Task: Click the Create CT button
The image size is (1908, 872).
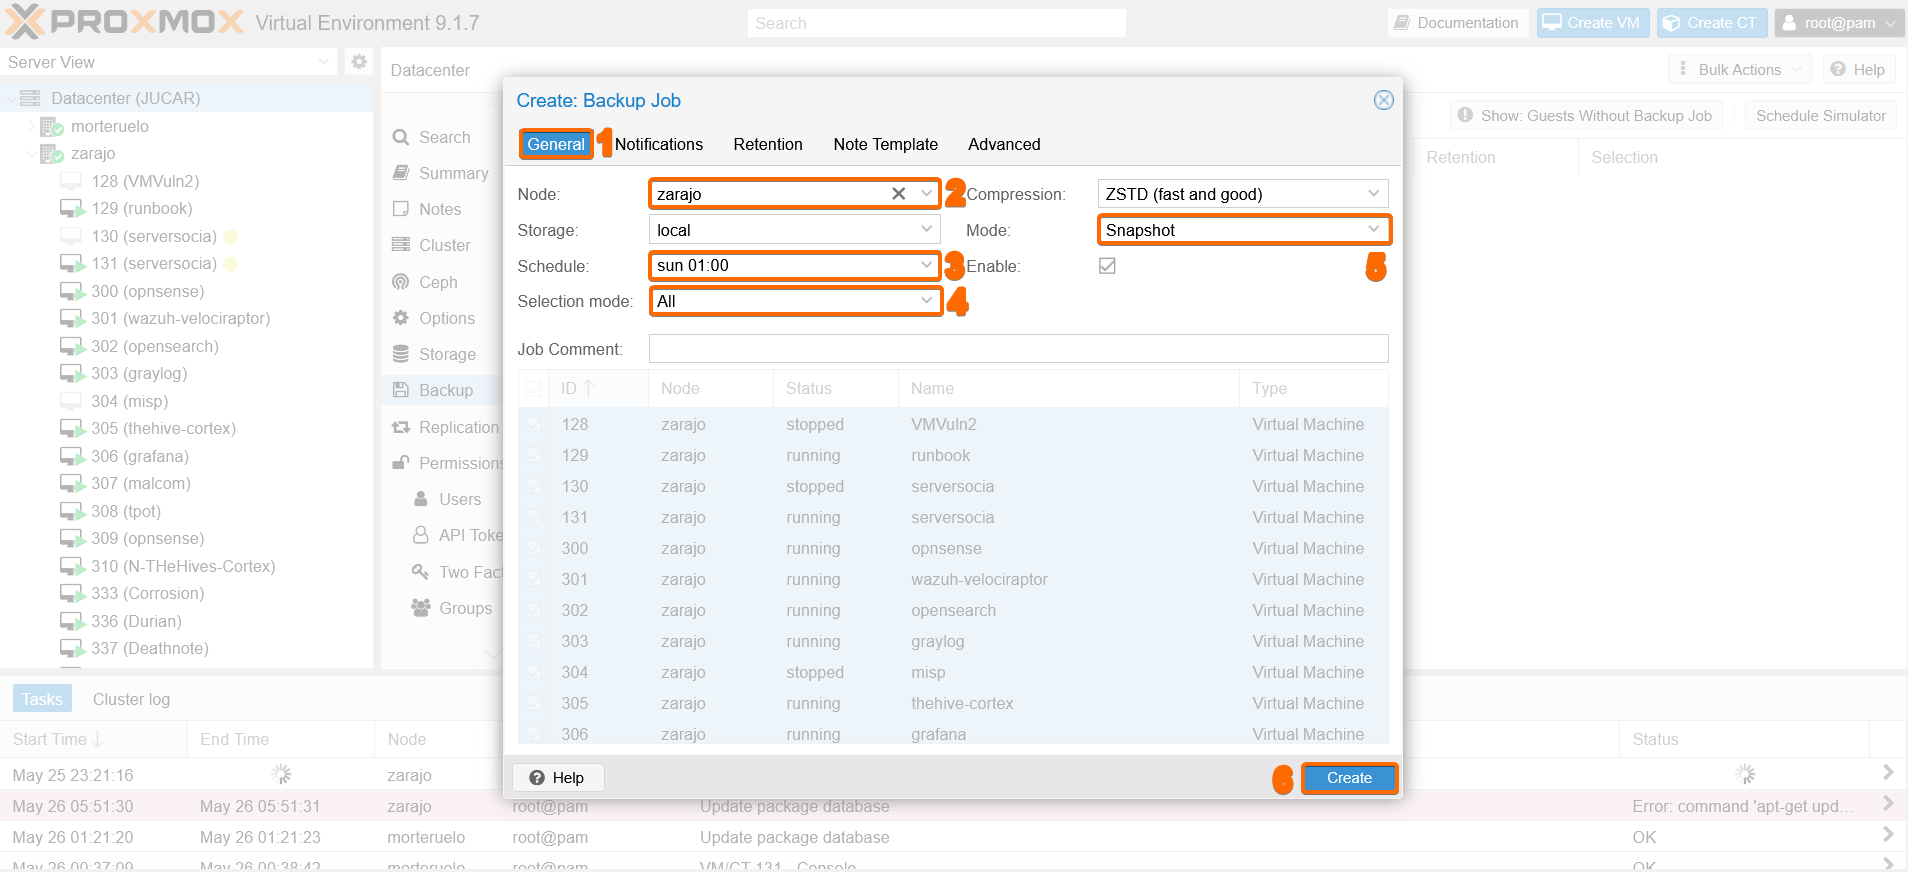Action: pos(1712,23)
